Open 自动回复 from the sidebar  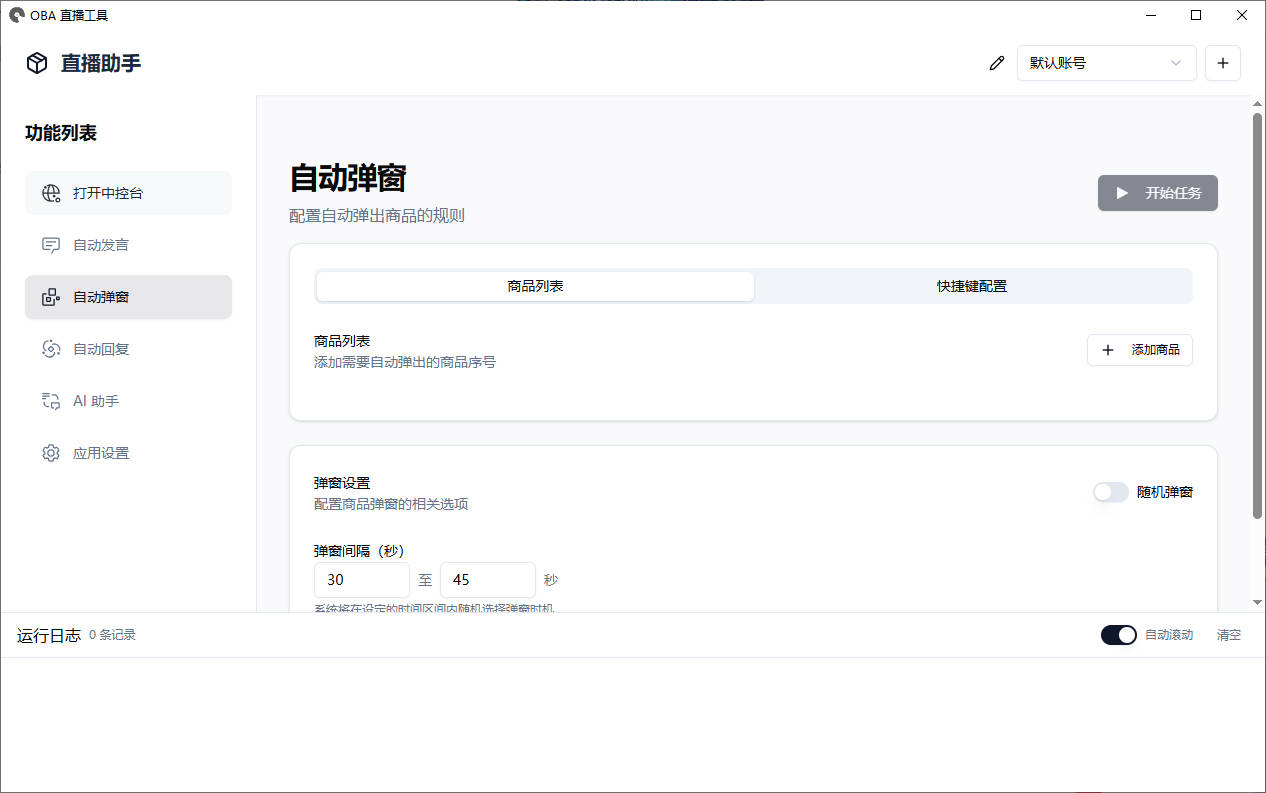click(x=128, y=349)
